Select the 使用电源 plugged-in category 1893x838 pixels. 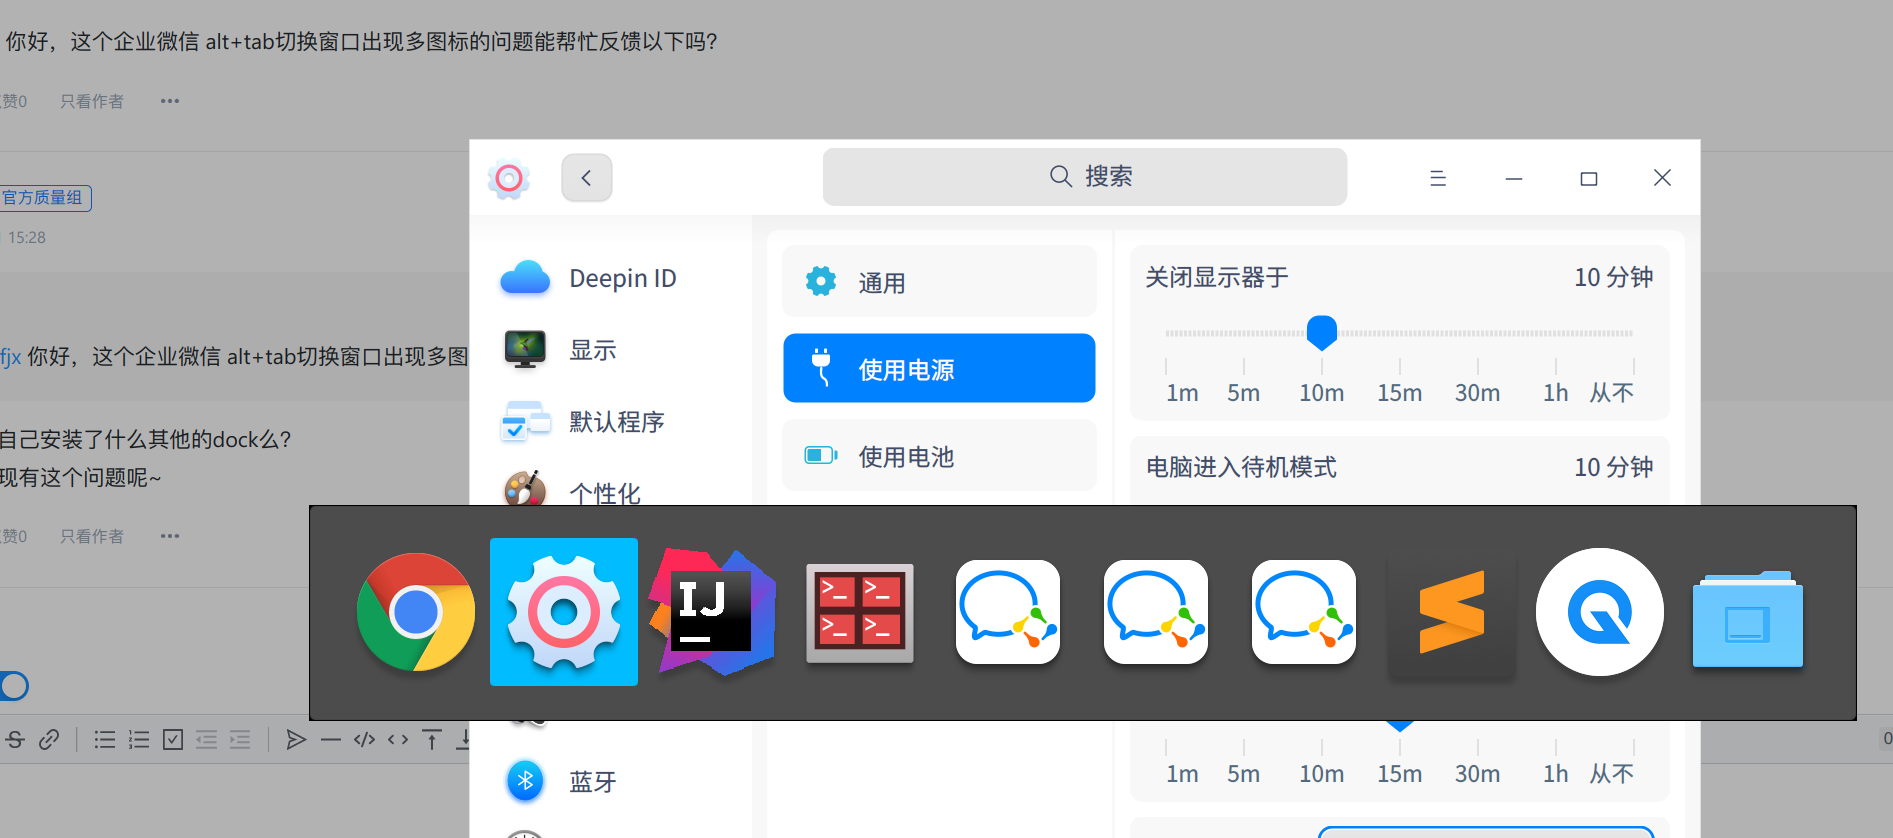click(x=939, y=369)
